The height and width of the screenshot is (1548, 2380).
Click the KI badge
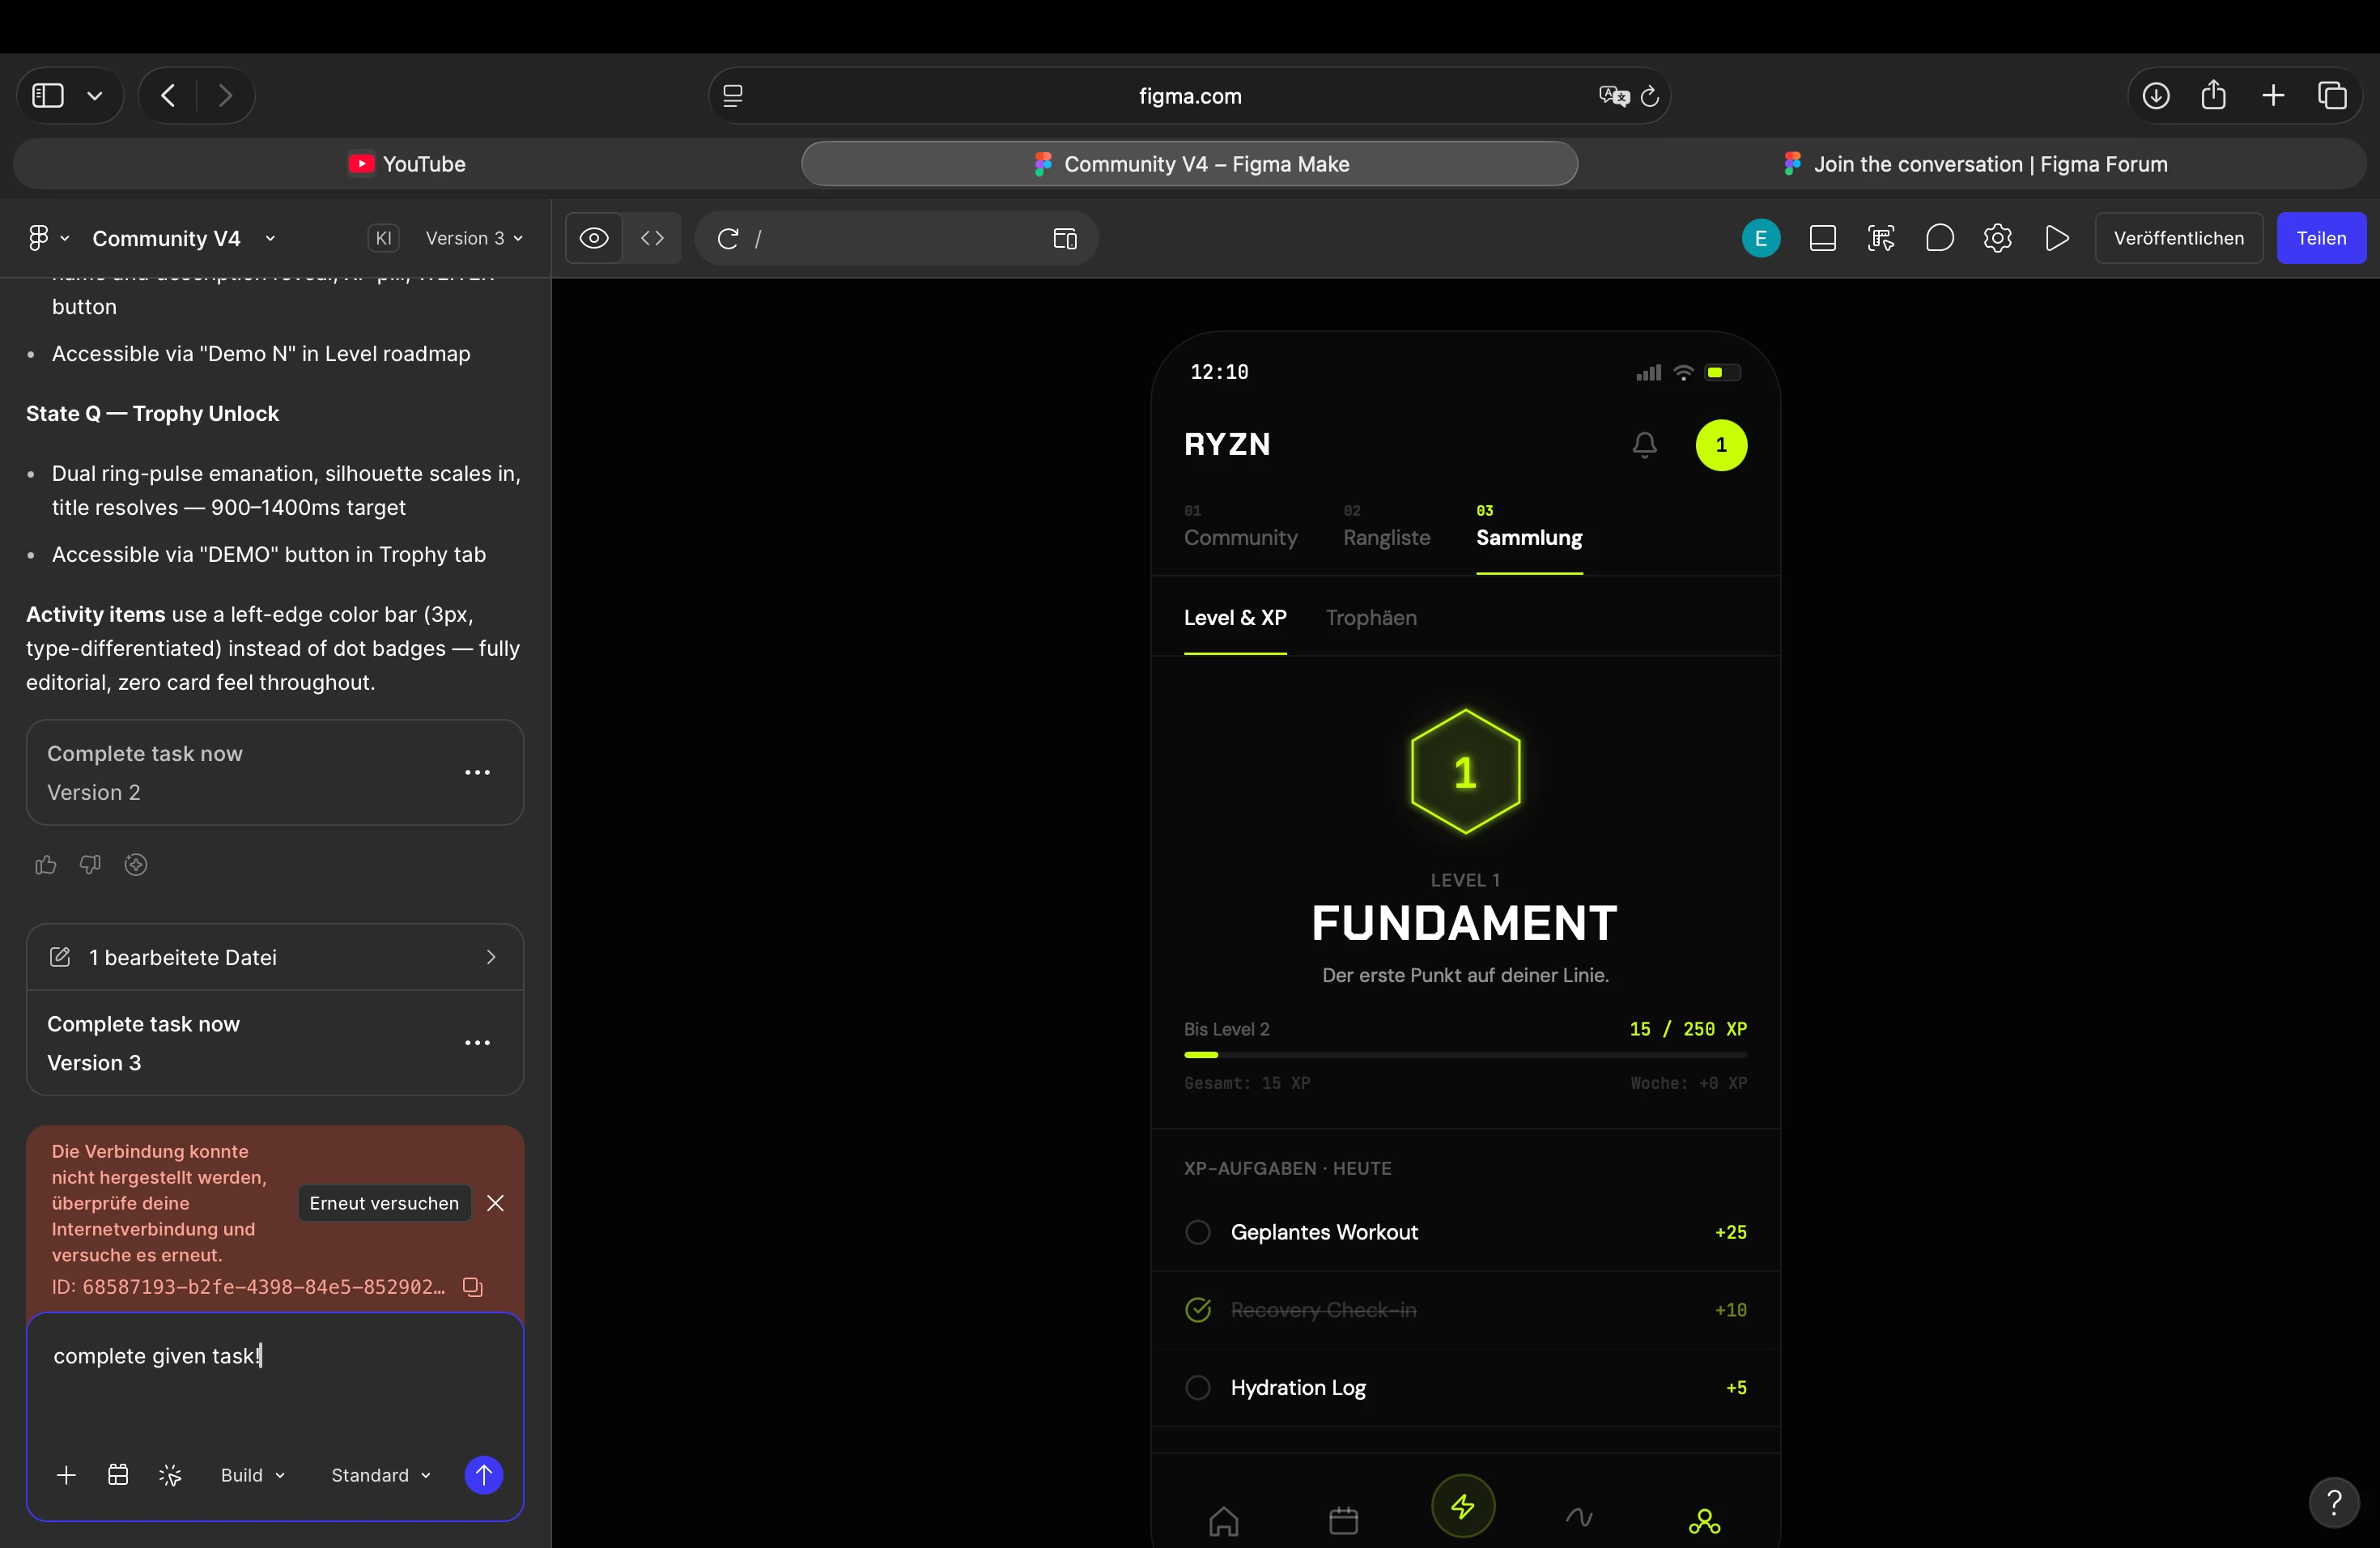(383, 238)
